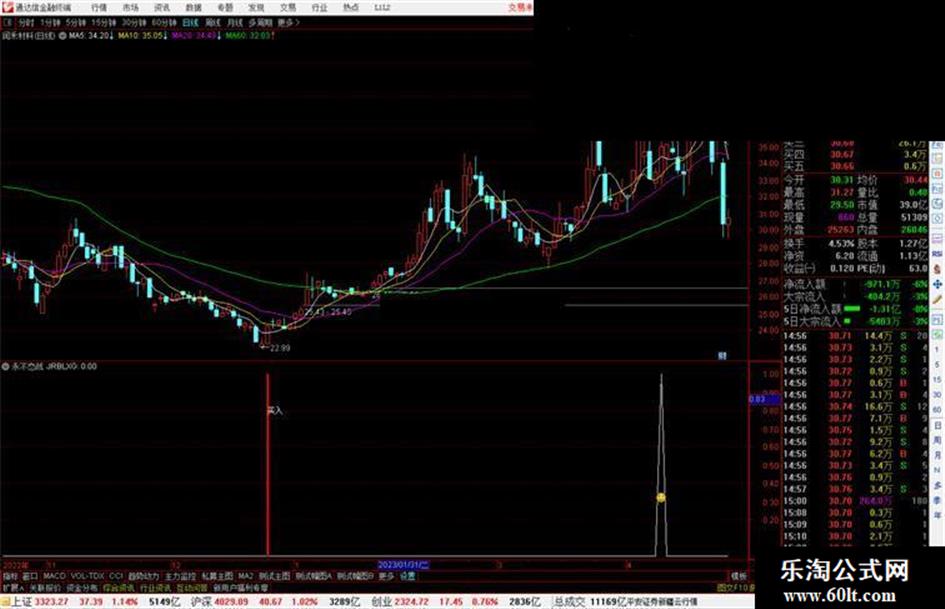Click the yellow smiley marker on indicator spike
This screenshot has width=945, height=609.
coord(661,497)
